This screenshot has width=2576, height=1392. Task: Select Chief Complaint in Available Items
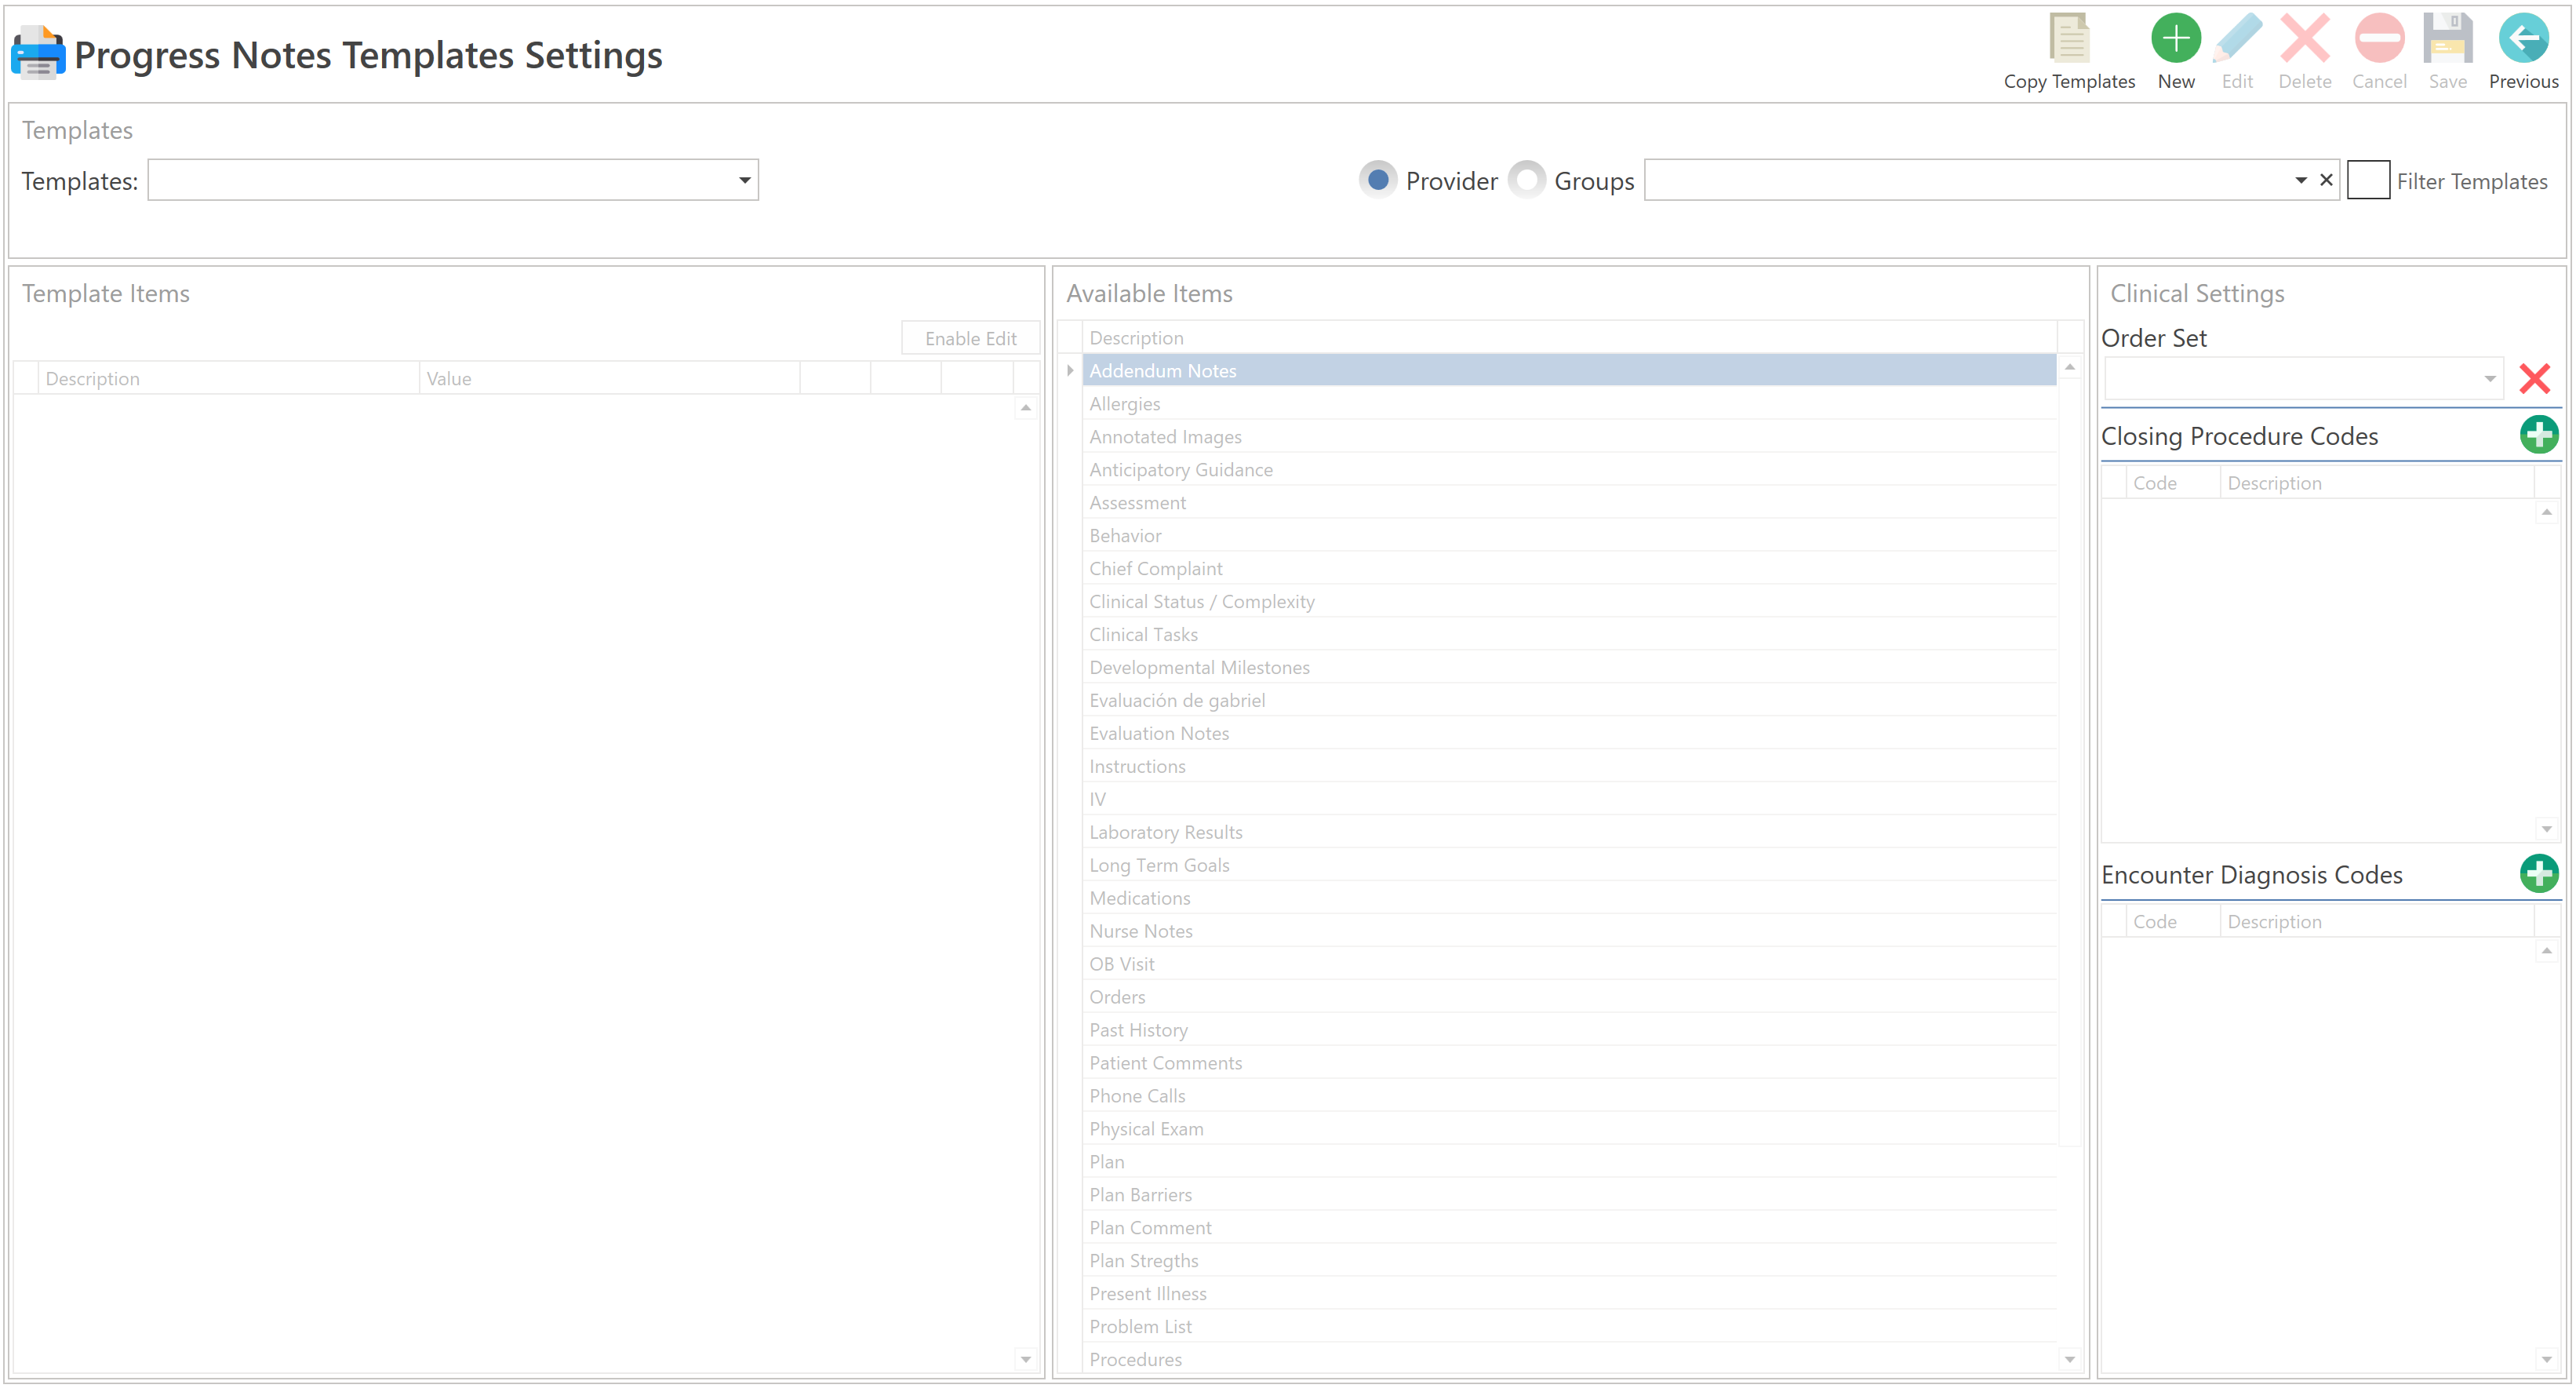[x=1155, y=569]
